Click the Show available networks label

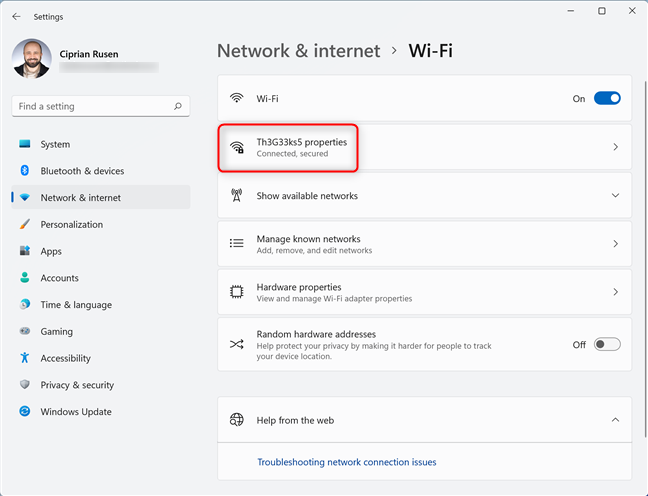307,196
